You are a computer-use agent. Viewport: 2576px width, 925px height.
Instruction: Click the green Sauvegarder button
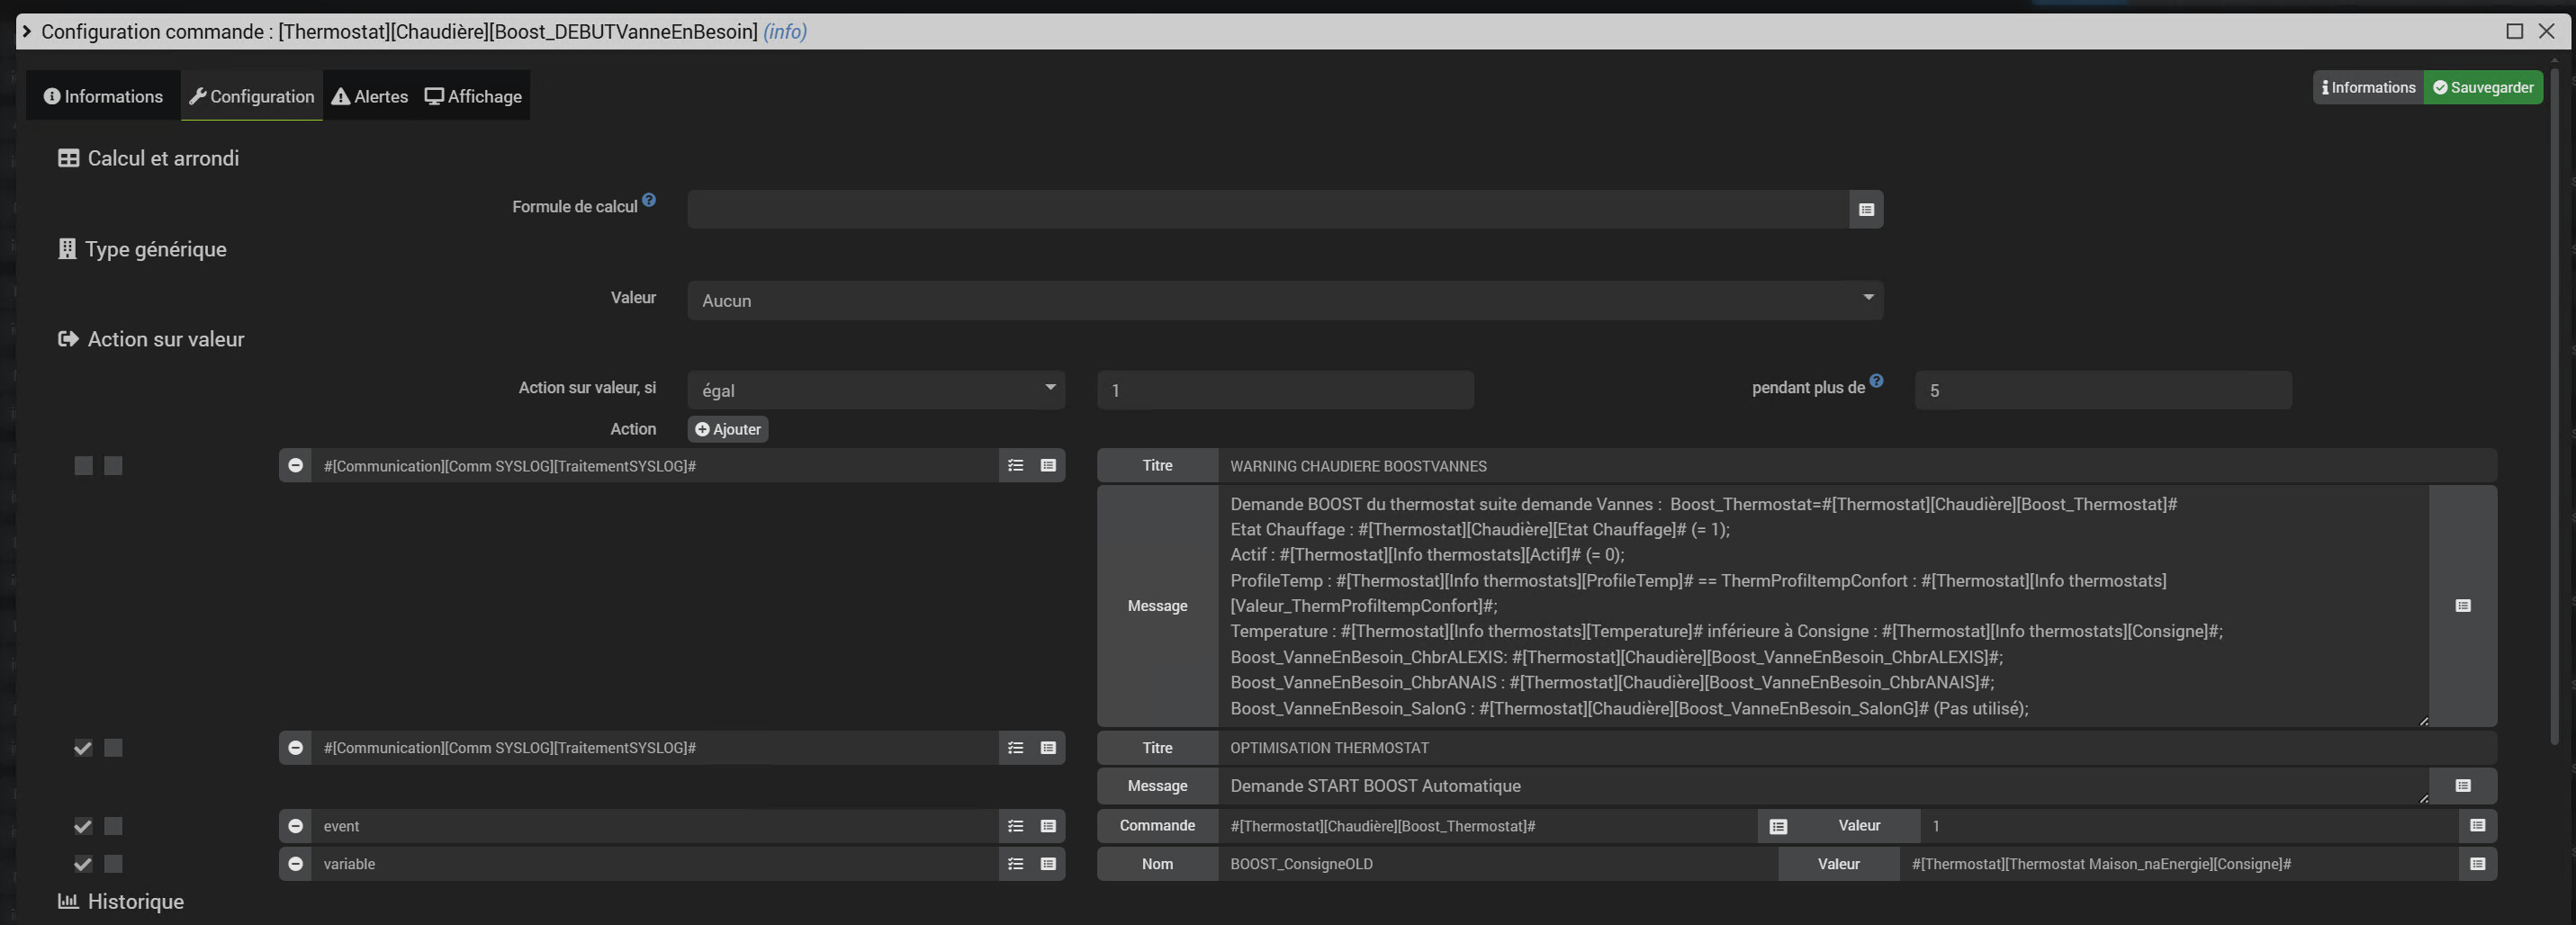[x=2482, y=87]
